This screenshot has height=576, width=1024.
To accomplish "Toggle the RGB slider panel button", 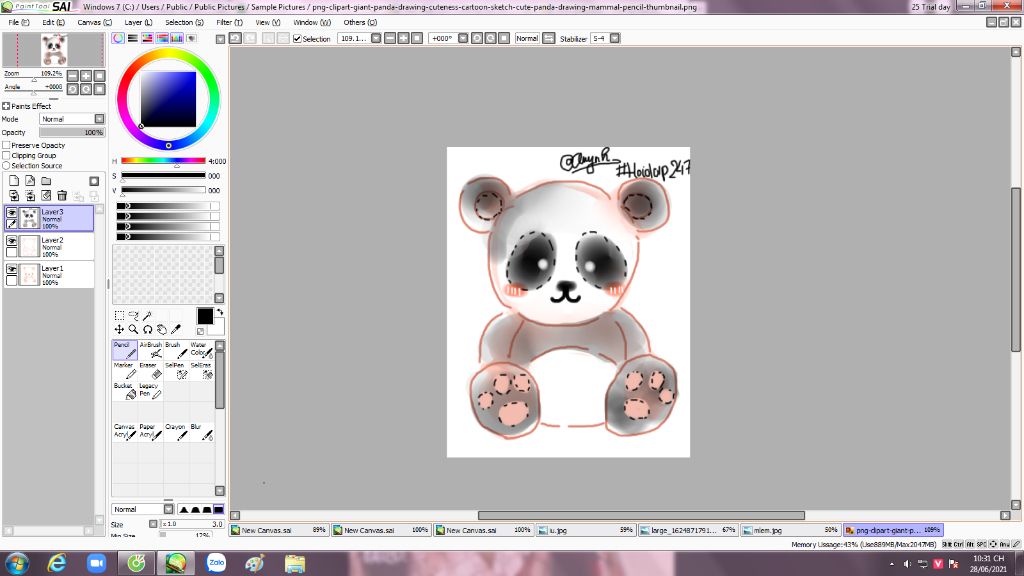I will [133, 39].
